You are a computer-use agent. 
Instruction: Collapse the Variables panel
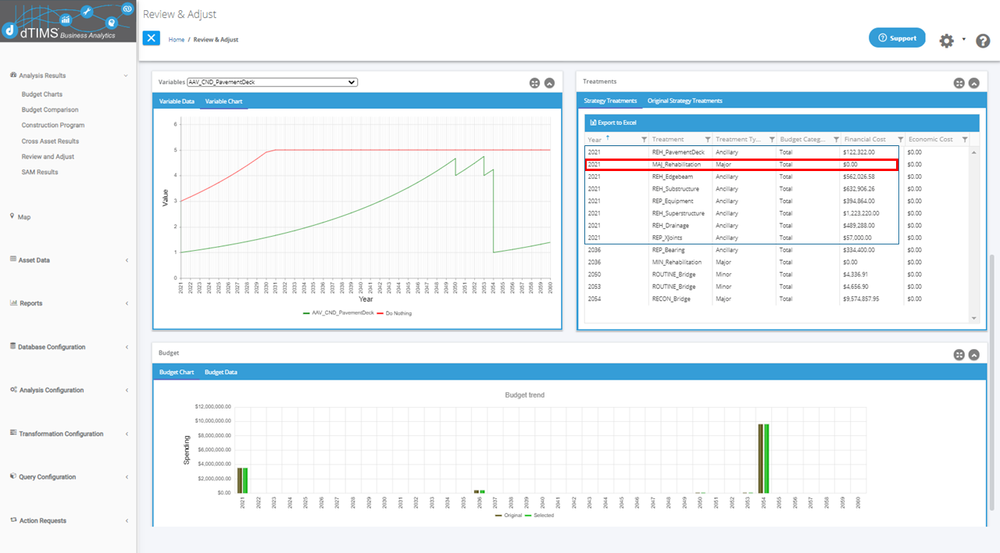point(549,83)
